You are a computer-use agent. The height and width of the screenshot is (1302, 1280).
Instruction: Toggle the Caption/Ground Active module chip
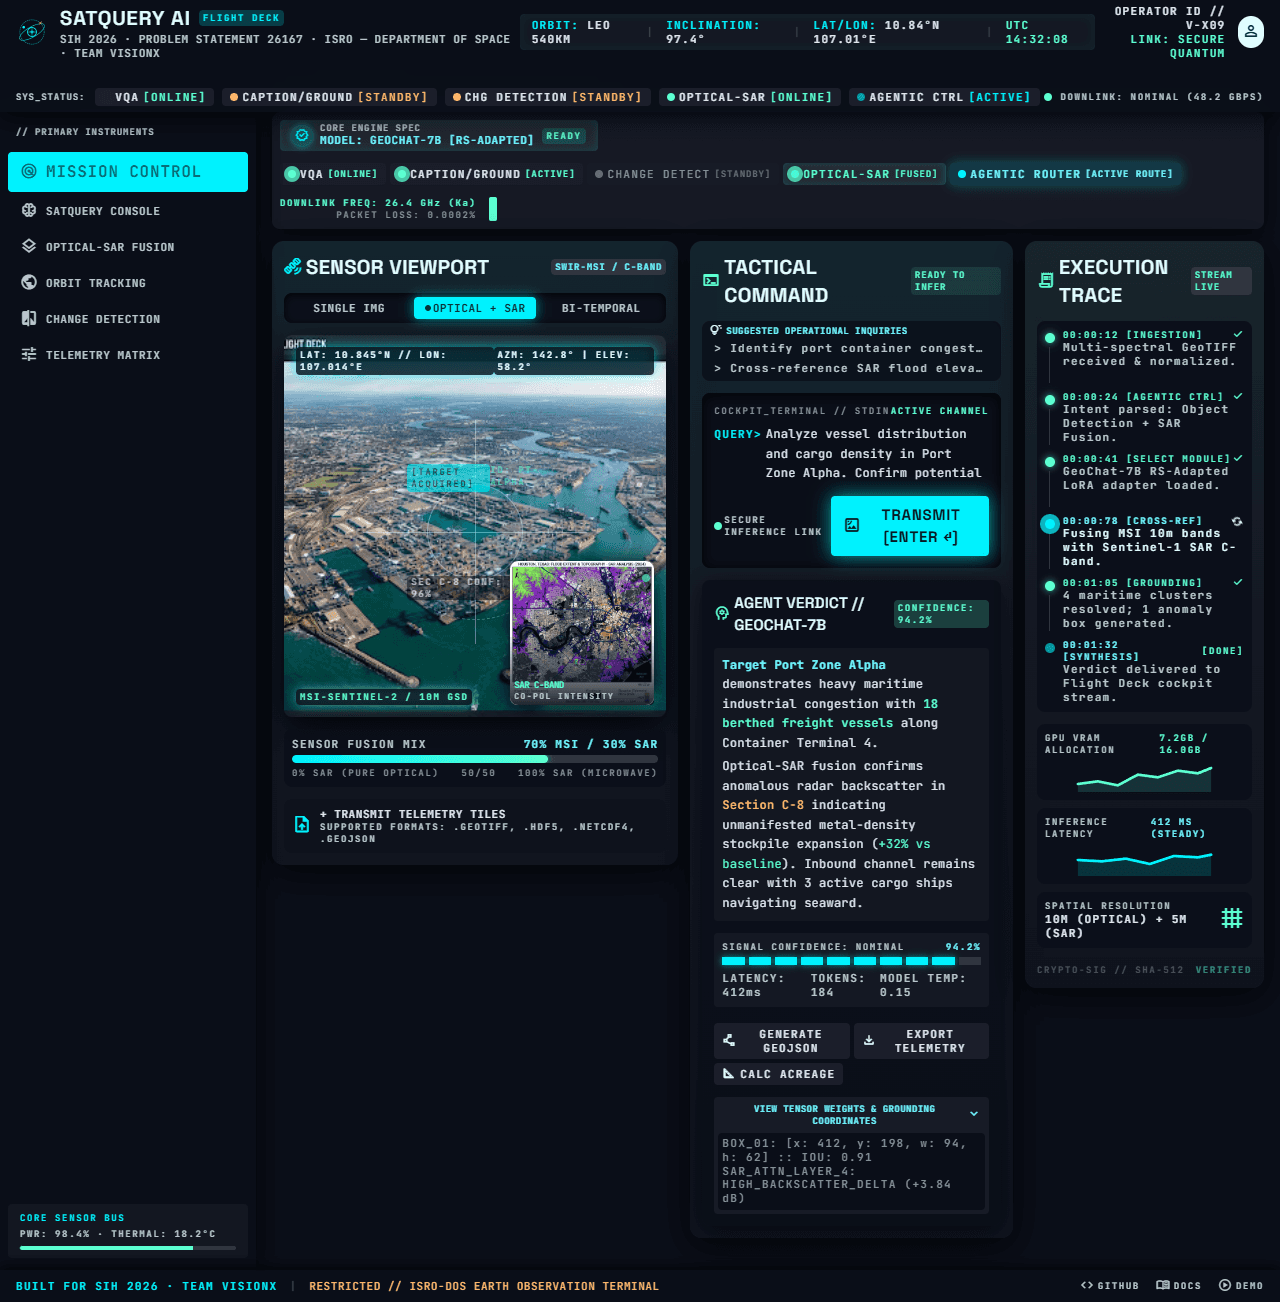click(485, 174)
